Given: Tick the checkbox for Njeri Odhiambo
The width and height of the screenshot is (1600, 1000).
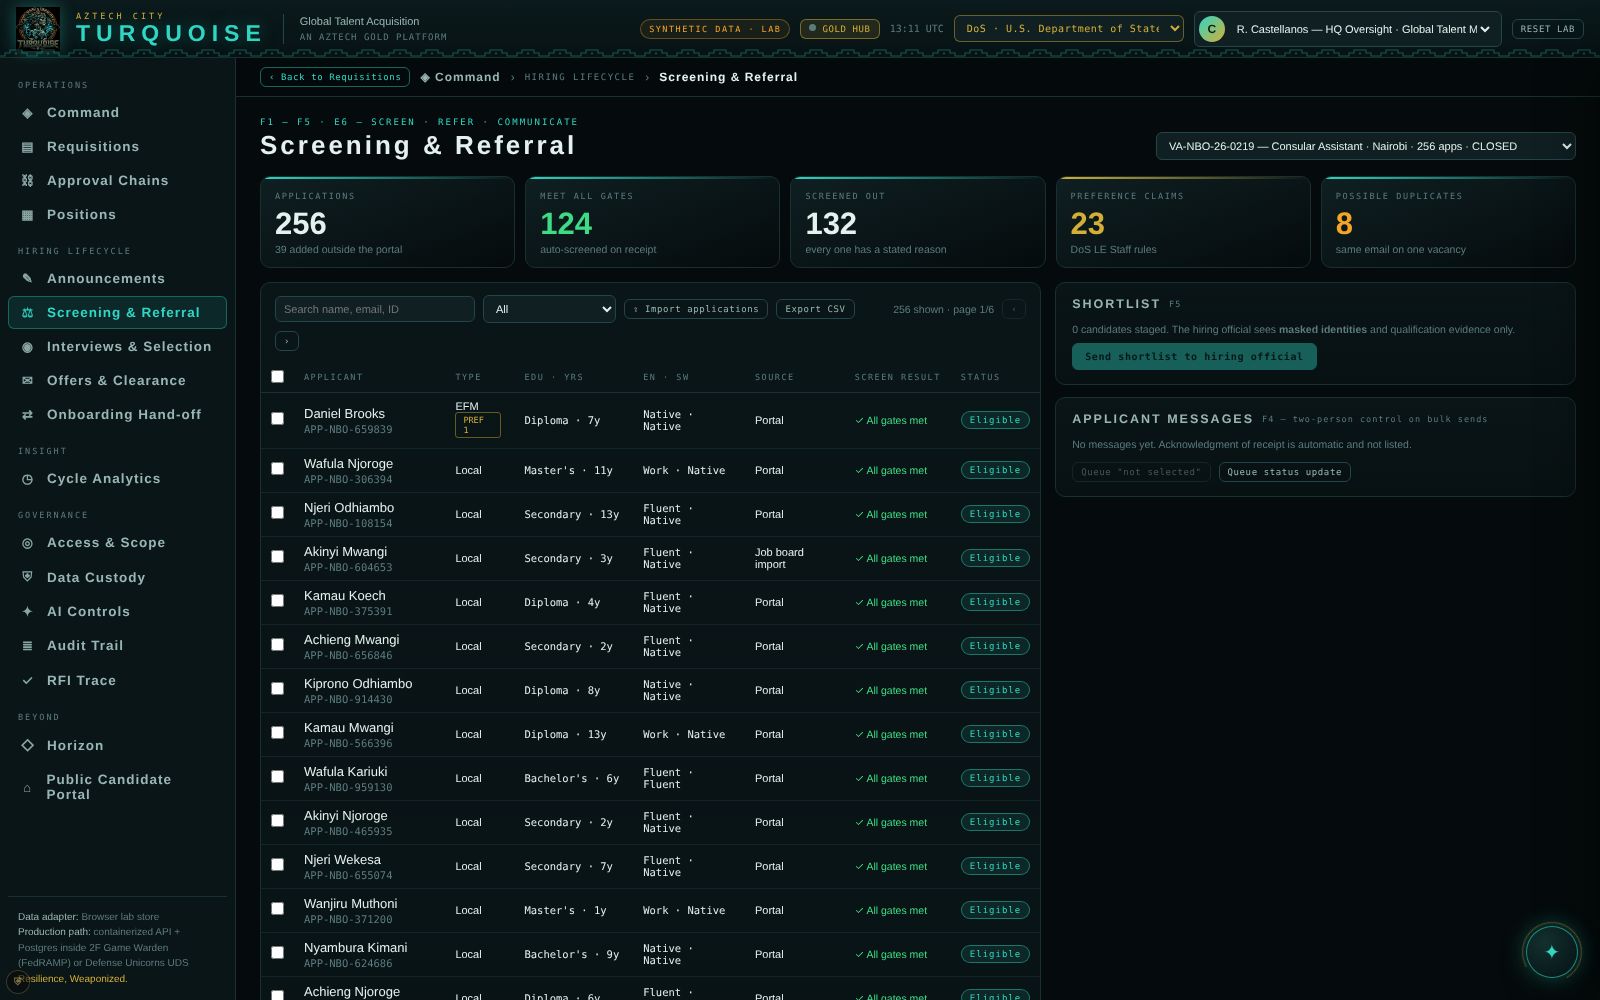Looking at the screenshot, I should [x=278, y=513].
